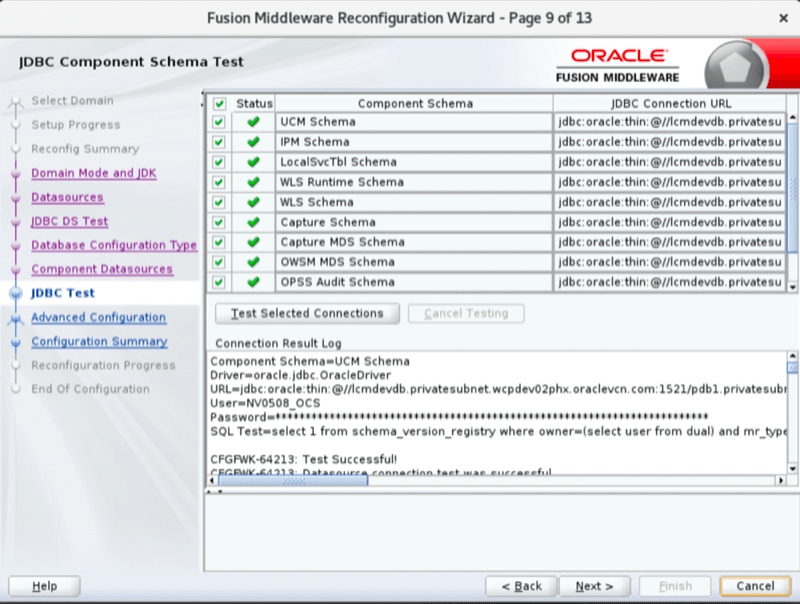
Task: Click 'User=NV0508_OCS' line in result log
Action: tap(265, 403)
